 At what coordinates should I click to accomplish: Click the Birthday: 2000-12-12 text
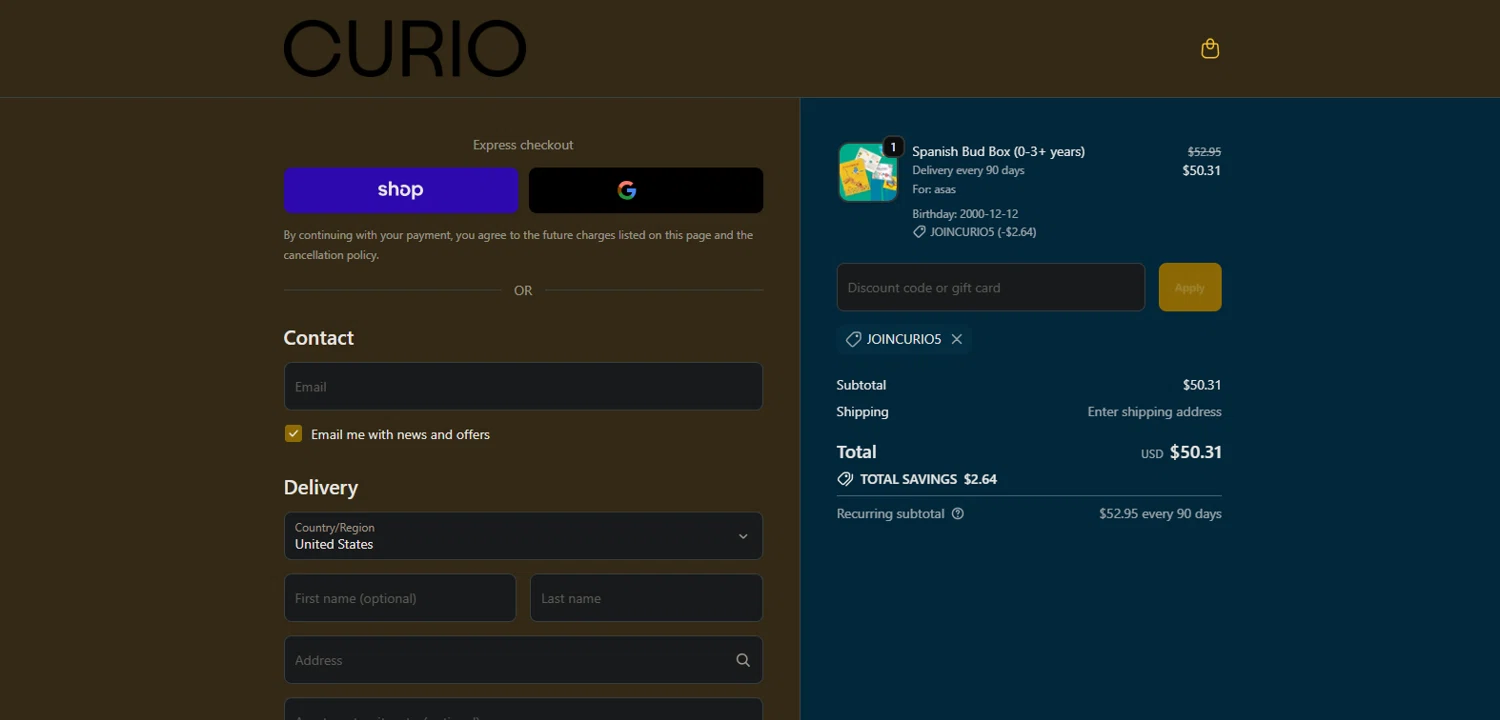pyautogui.click(x=965, y=214)
